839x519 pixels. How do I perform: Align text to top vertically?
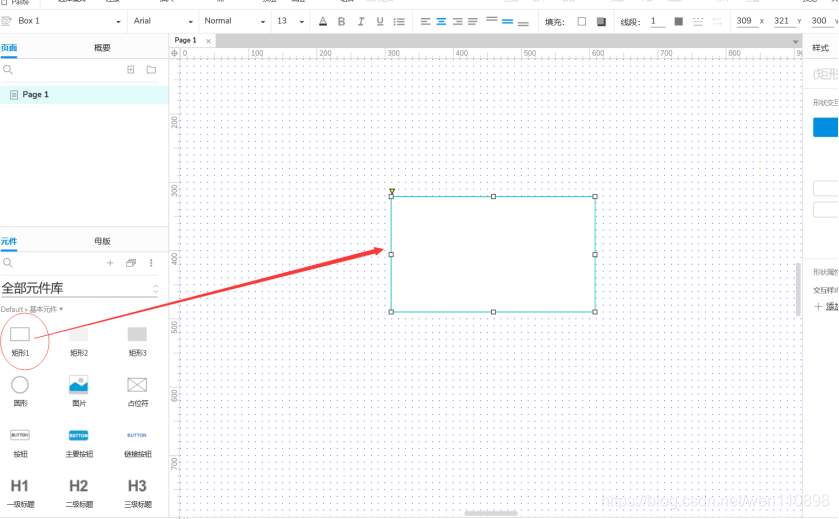[492, 20]
